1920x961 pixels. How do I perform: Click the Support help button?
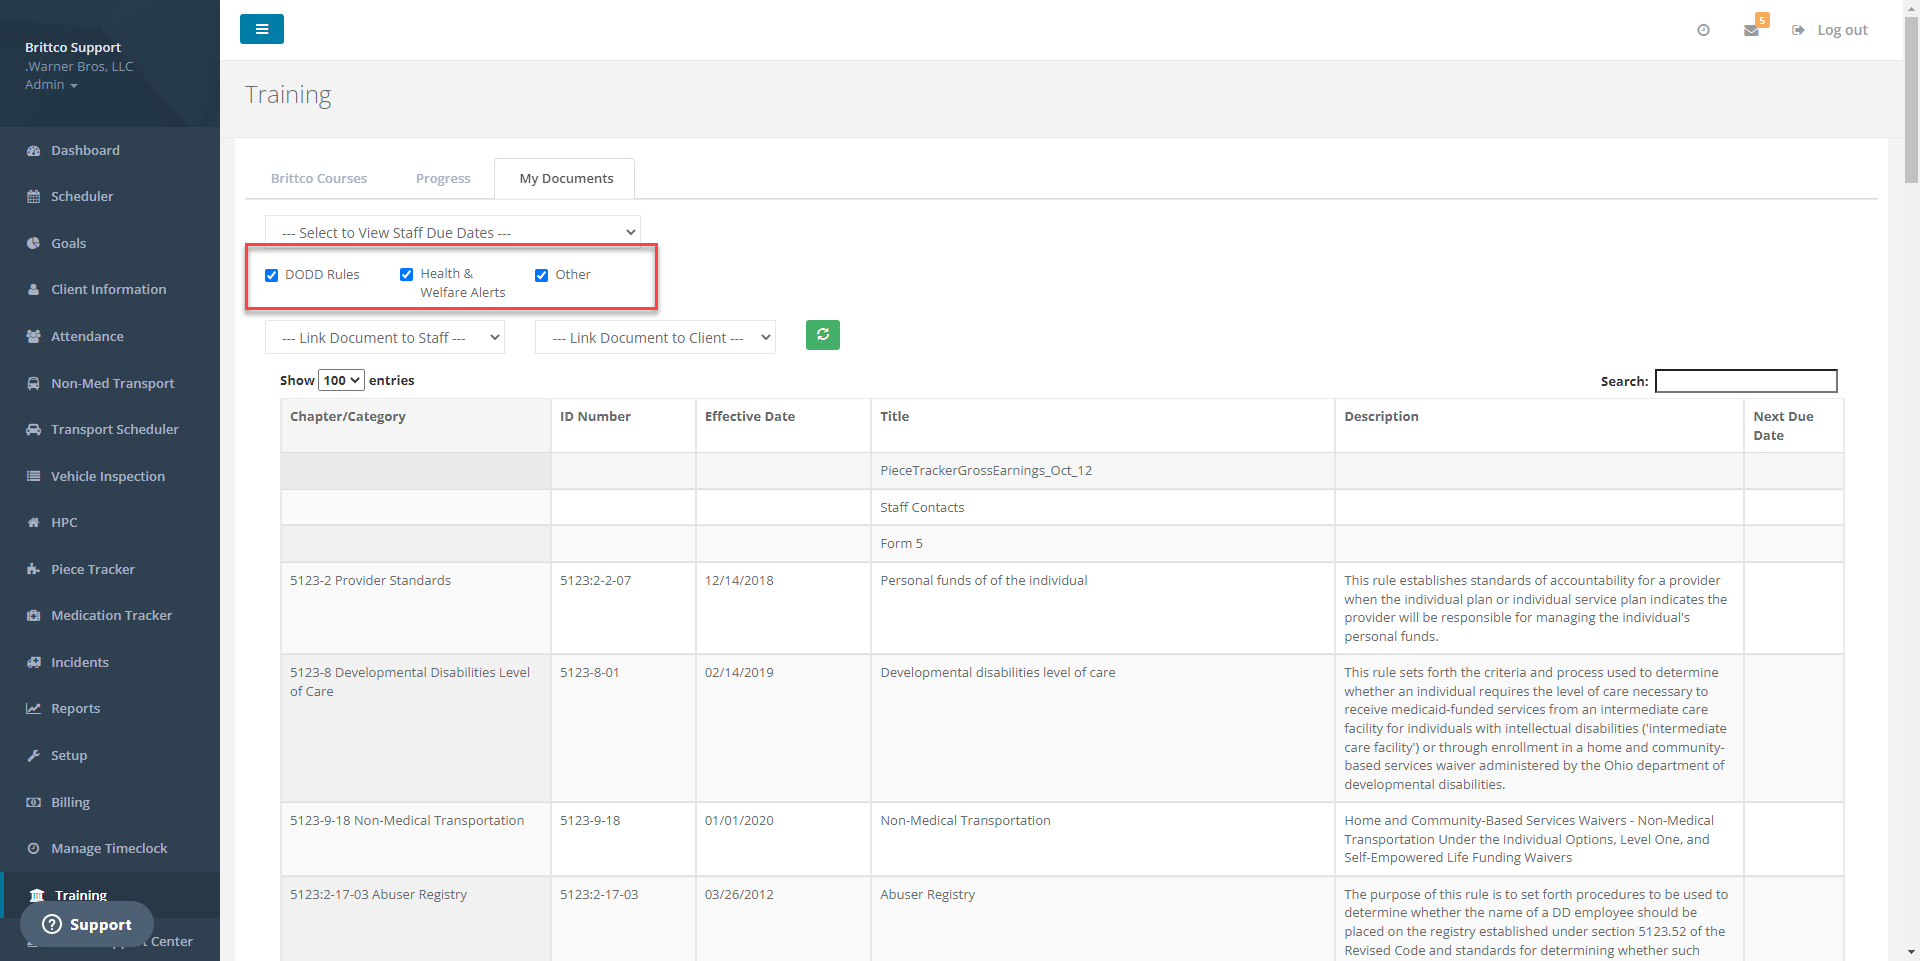(x=87, y=924)
